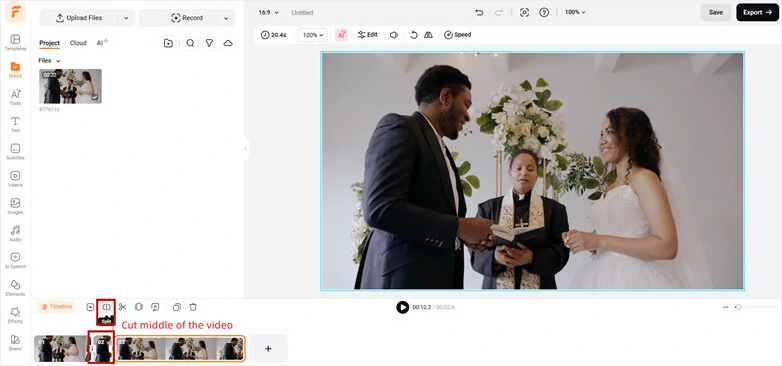This screenshot has height=366, width=782.
Task: Open the Audio sidebar panel
Action: point(15,233)
